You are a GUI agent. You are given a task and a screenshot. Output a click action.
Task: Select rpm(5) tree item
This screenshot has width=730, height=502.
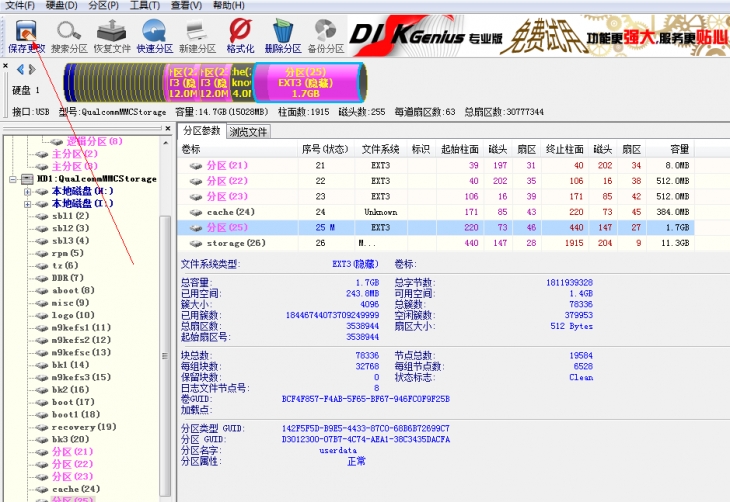(x=68, y=253)
